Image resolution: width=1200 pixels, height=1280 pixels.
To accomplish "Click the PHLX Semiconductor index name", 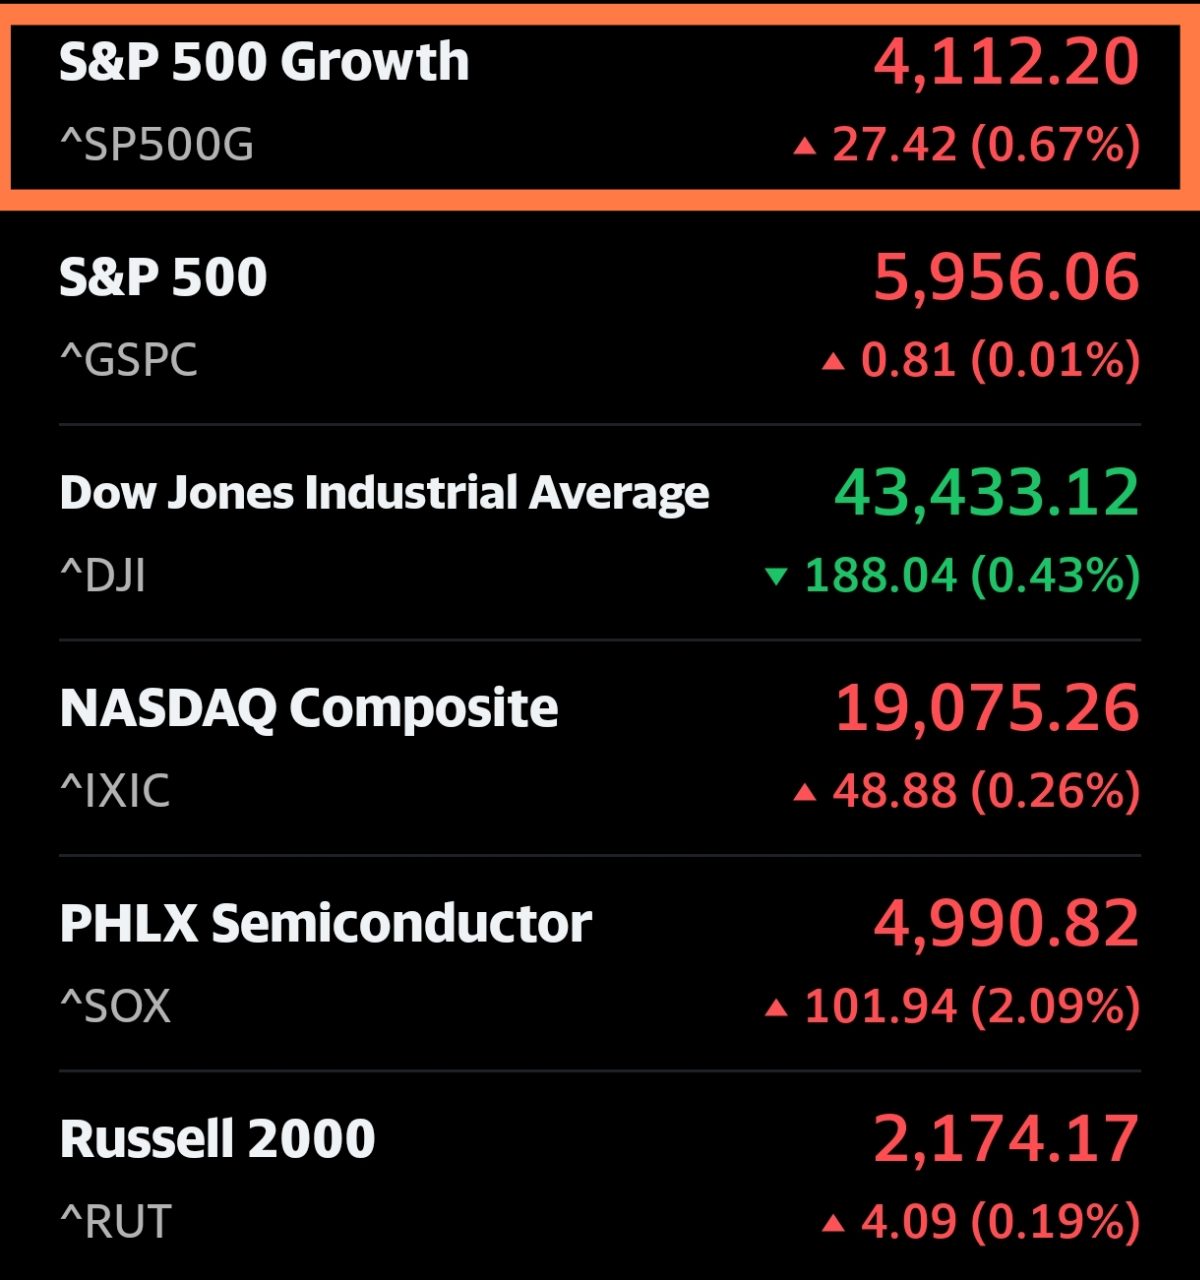I will pos(326,925).
